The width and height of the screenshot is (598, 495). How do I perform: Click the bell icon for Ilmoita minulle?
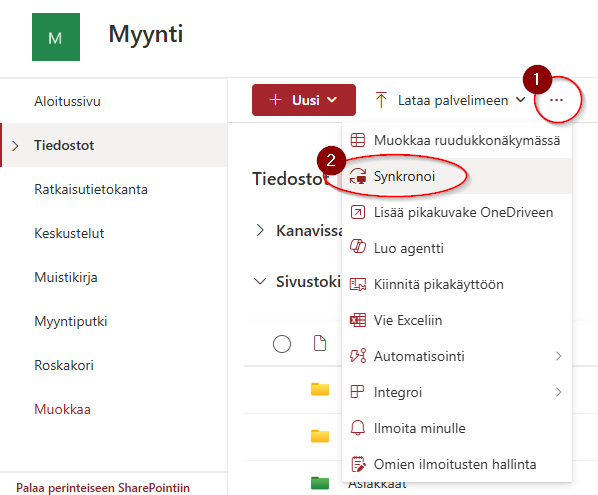(358, 428)
